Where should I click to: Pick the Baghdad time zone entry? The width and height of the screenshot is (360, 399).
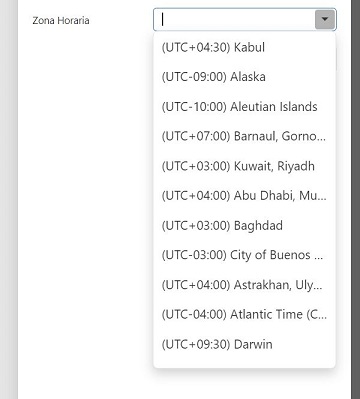244,226
